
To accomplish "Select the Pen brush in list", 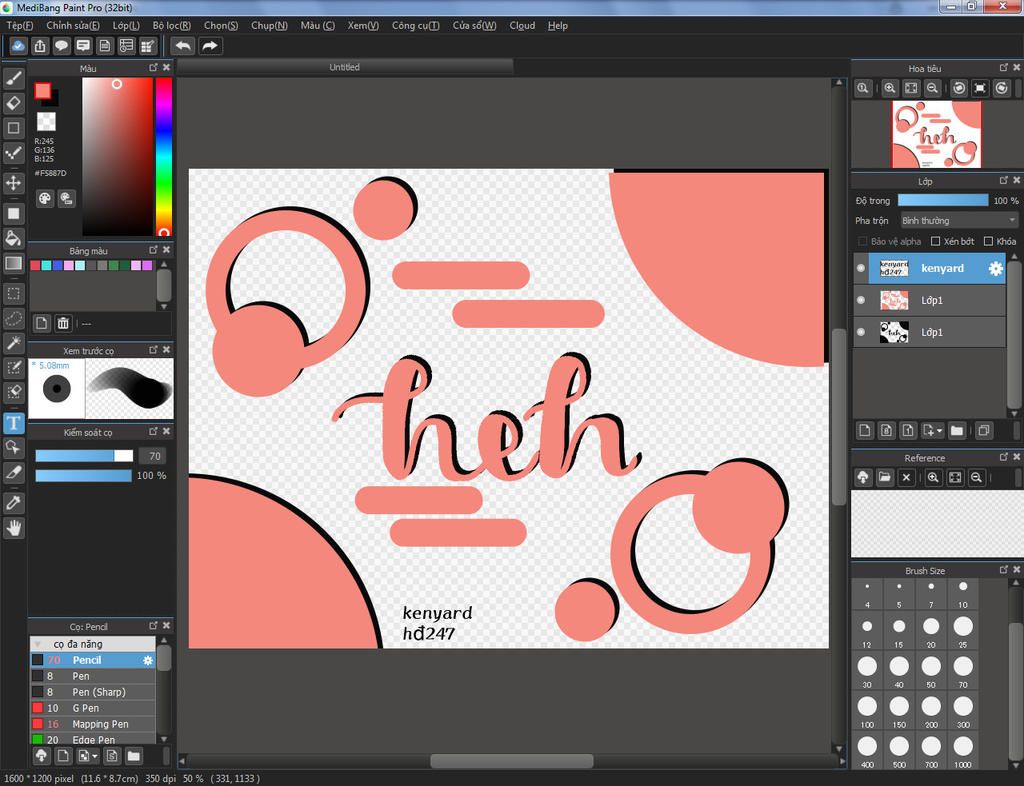I will [93, 676].
